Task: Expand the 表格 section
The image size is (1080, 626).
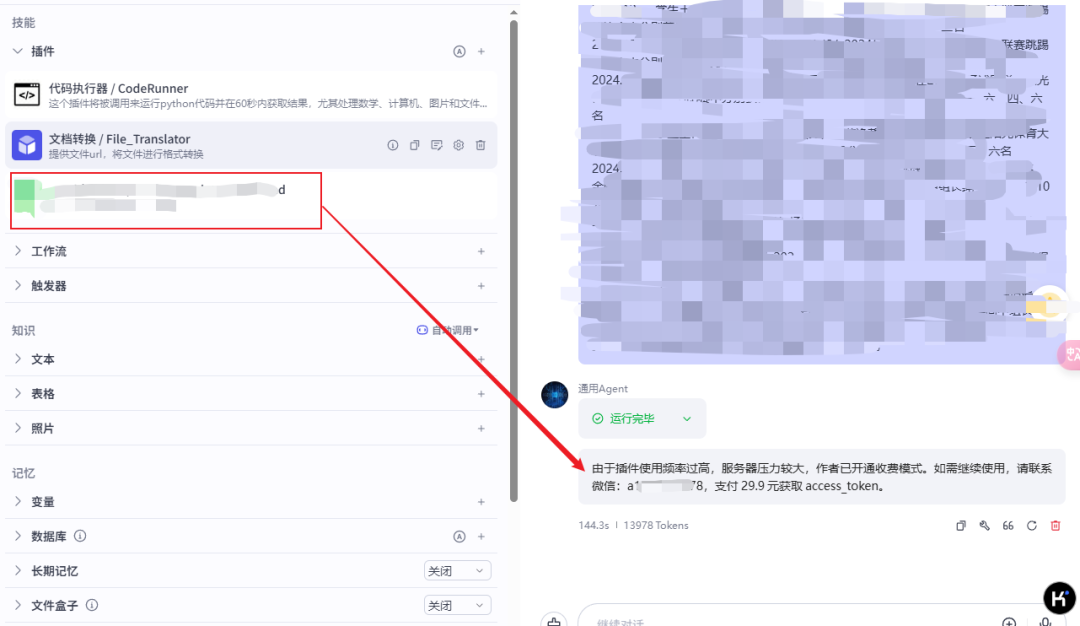Action: coord(18,393)
